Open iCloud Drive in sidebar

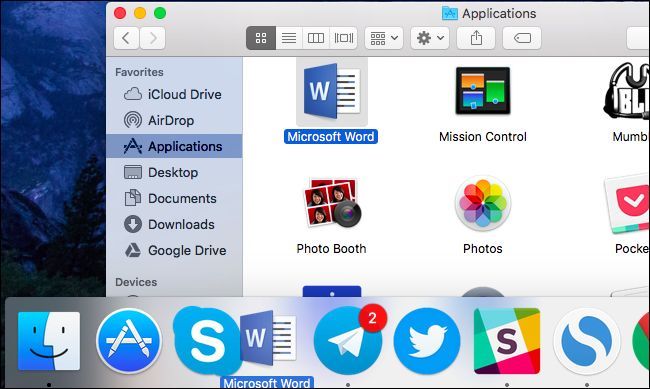tap(174, 94)
